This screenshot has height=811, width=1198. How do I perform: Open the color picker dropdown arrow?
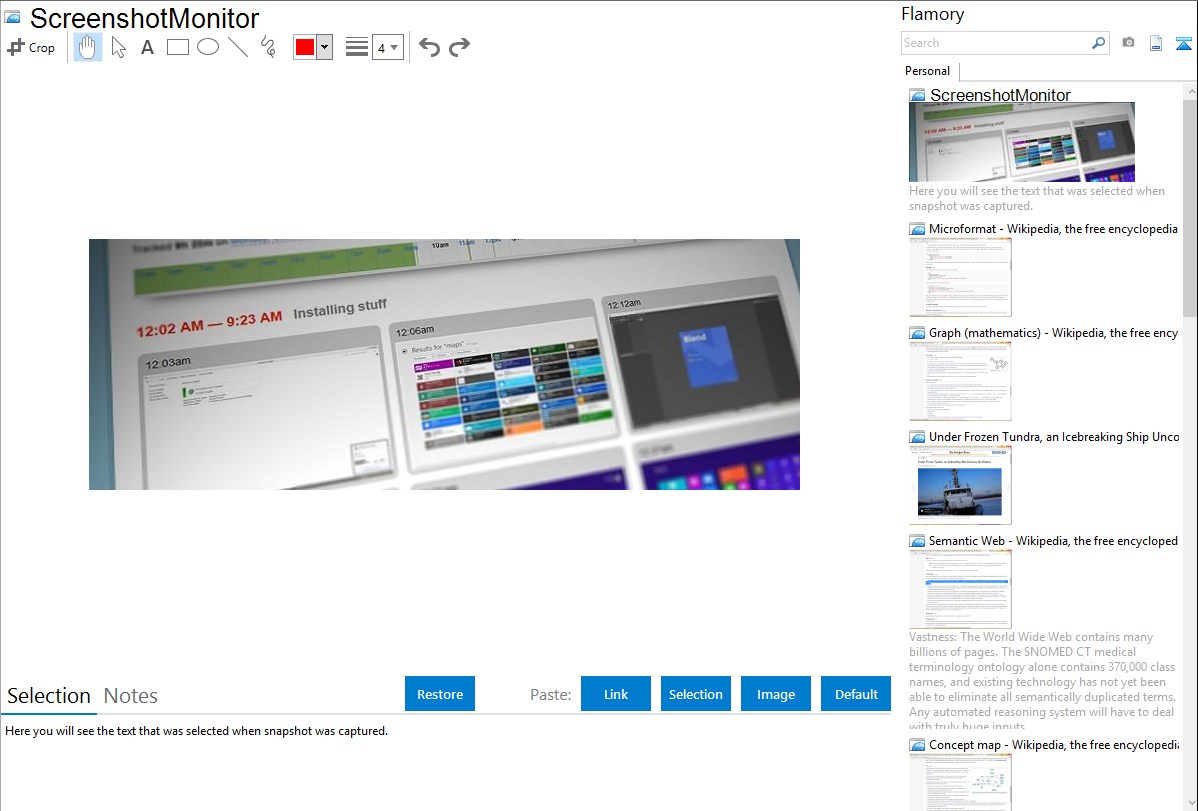pos(325,47)
